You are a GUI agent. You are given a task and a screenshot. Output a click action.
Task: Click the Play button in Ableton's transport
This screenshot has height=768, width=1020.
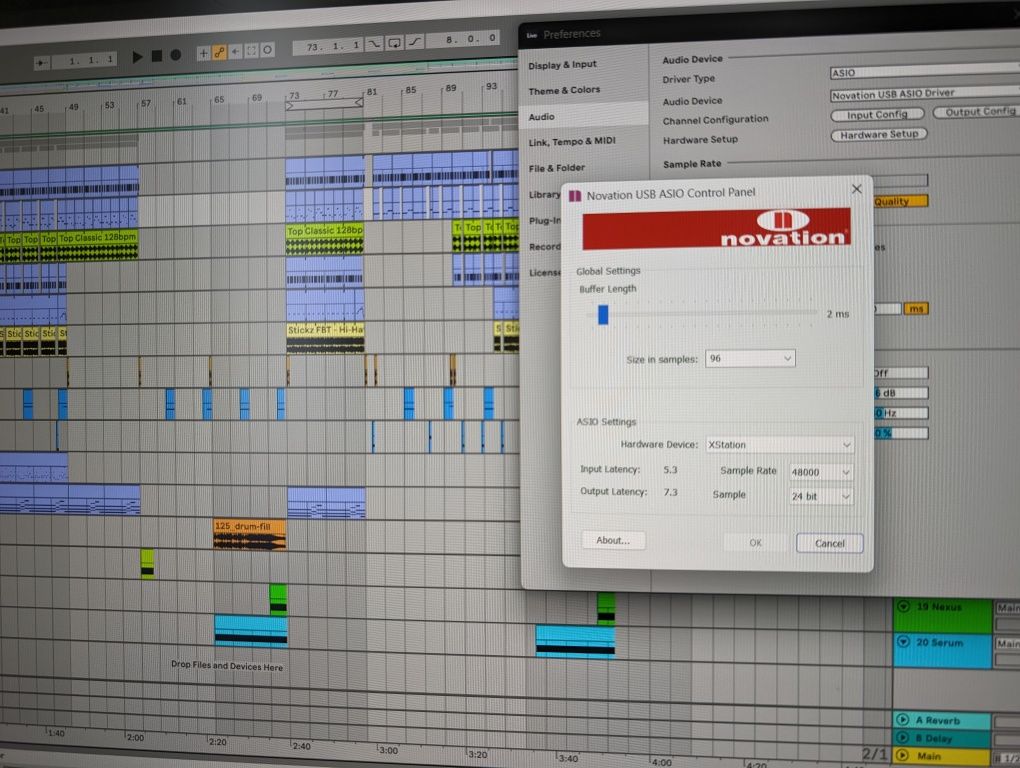pyautogui.click(x=137, y=57)
